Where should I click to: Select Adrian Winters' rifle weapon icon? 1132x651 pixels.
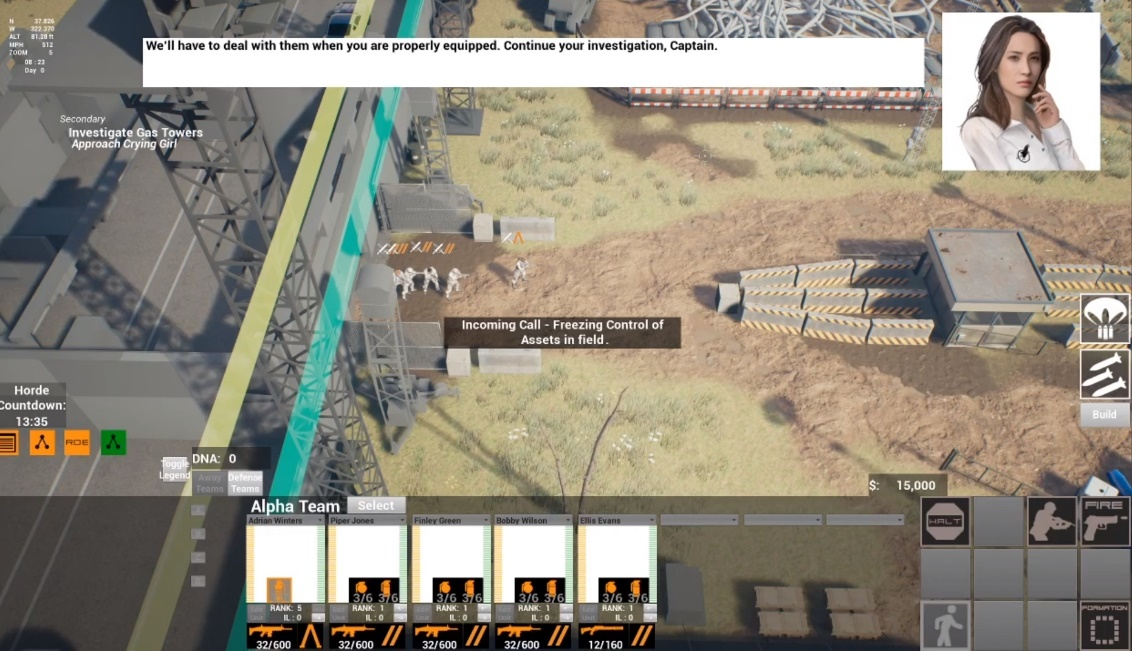[x=271, y=636]
